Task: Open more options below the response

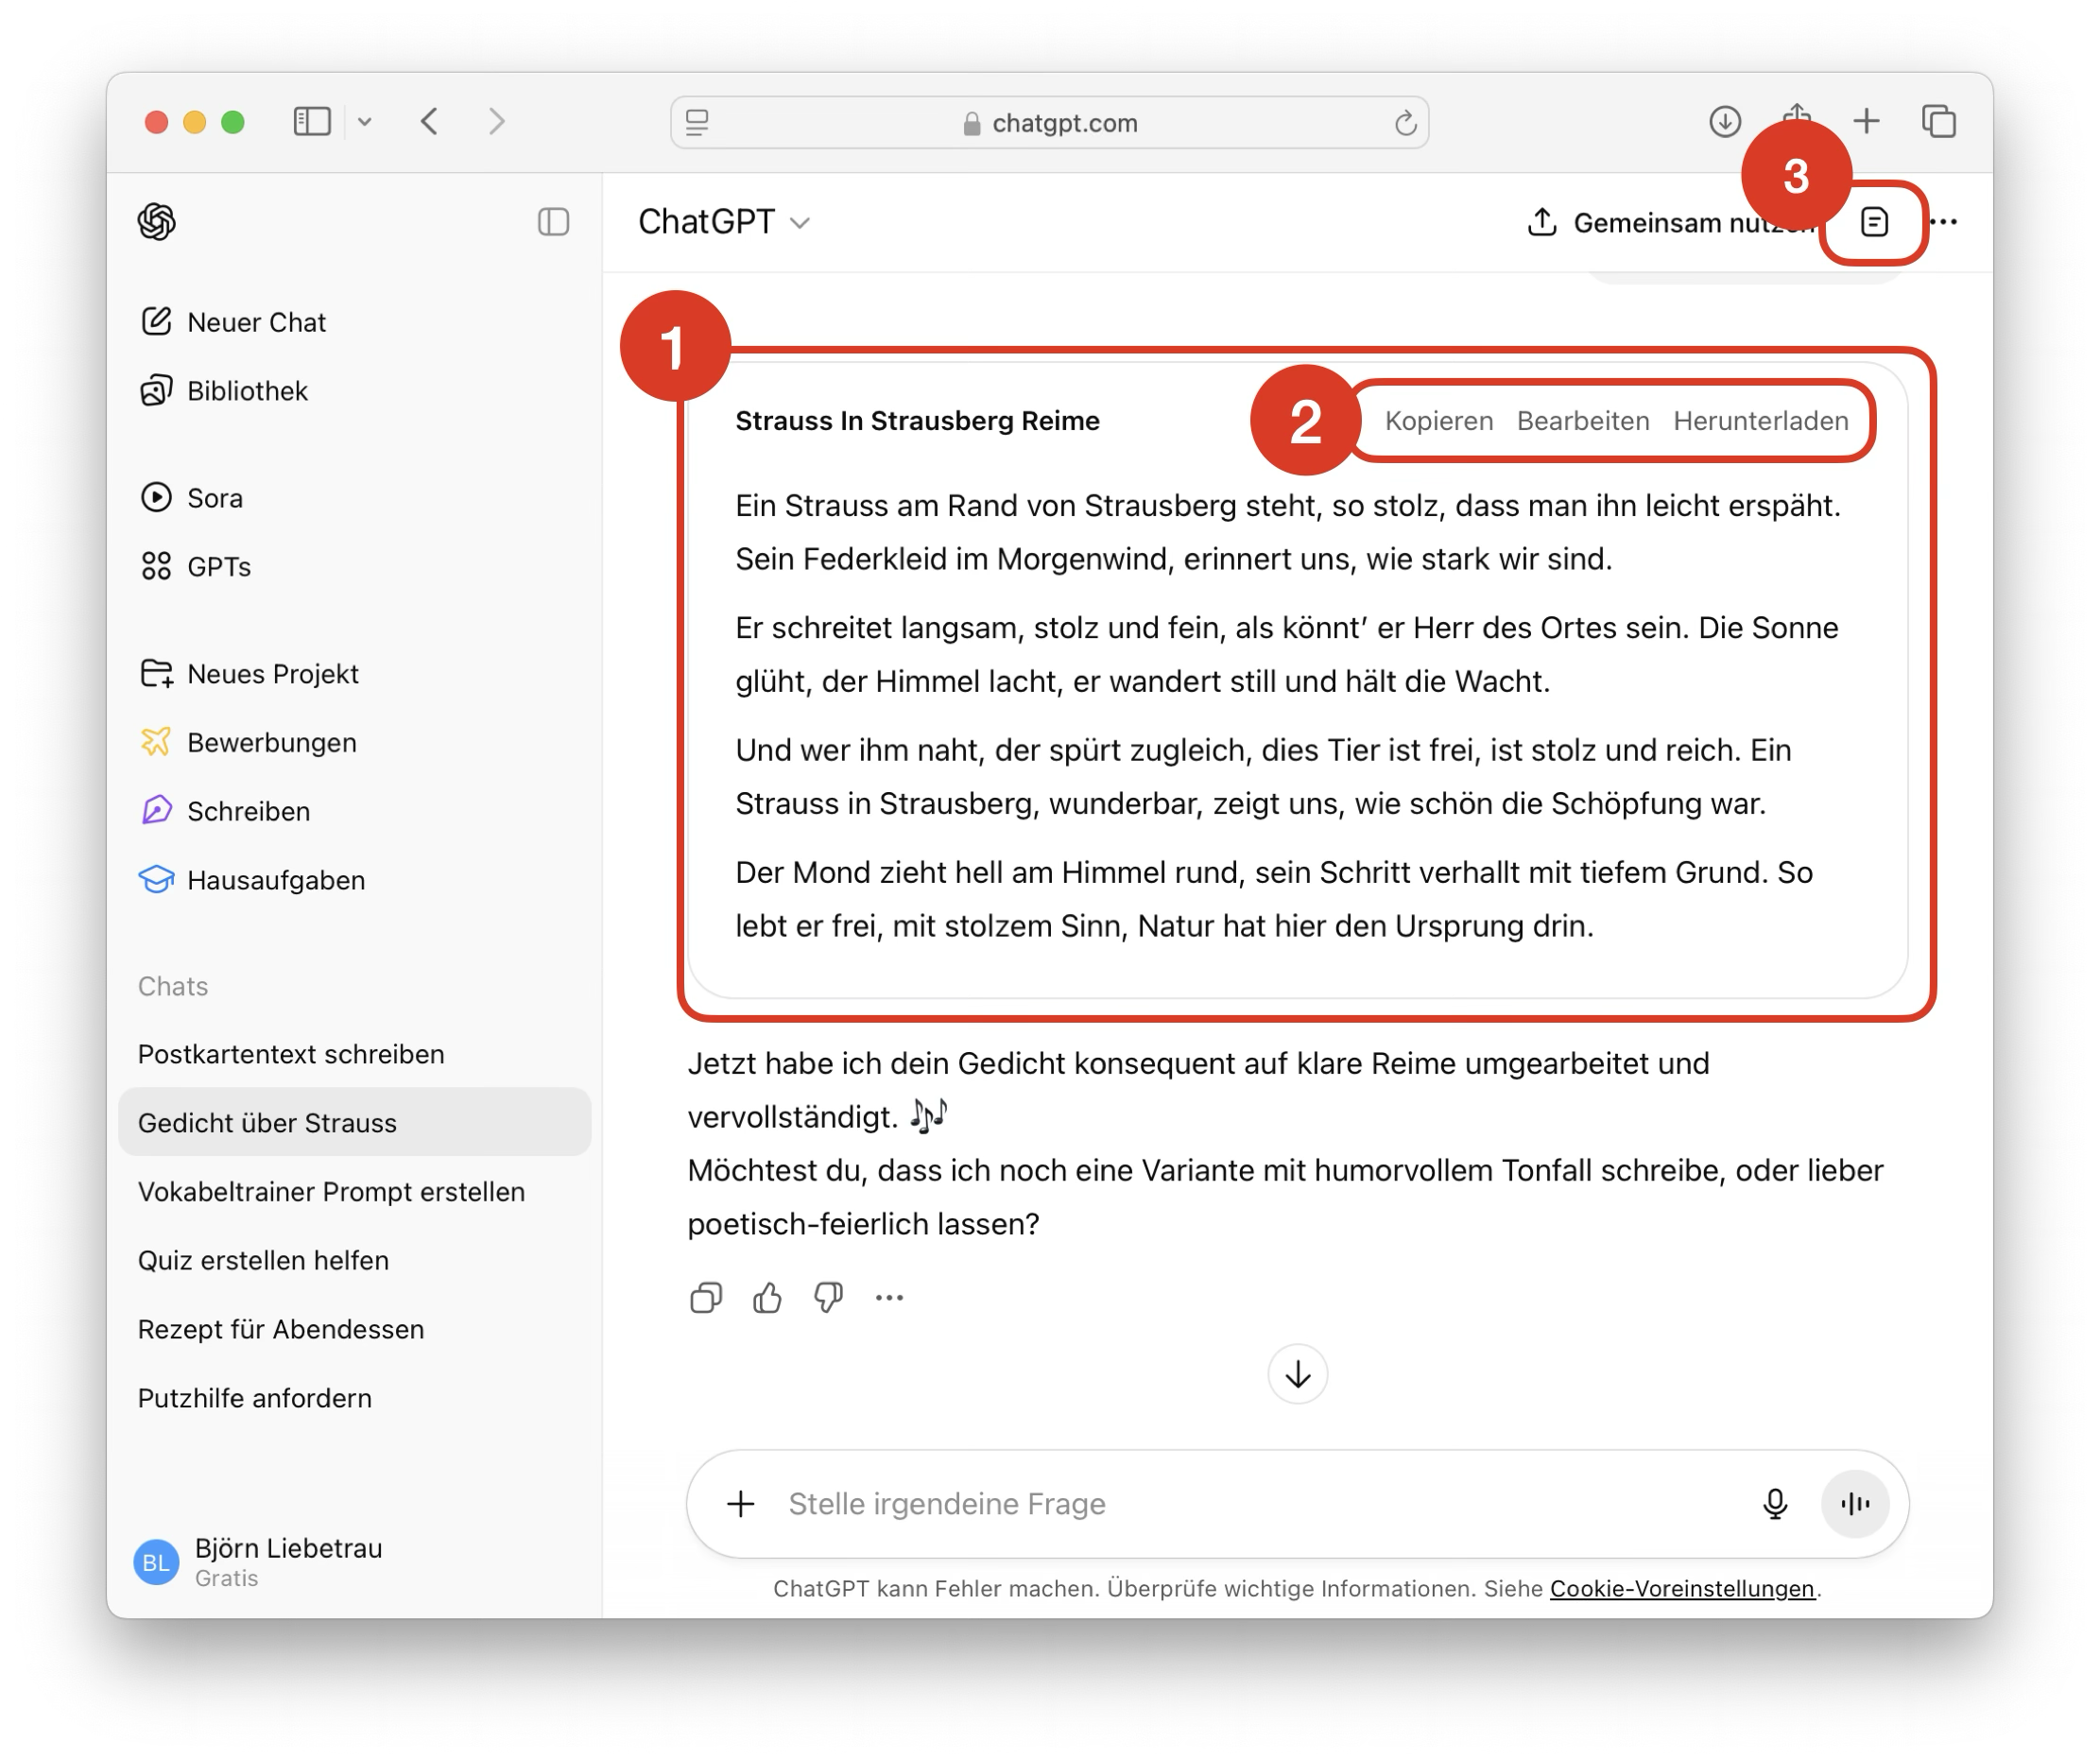Action: click(x=889, y=1297)
